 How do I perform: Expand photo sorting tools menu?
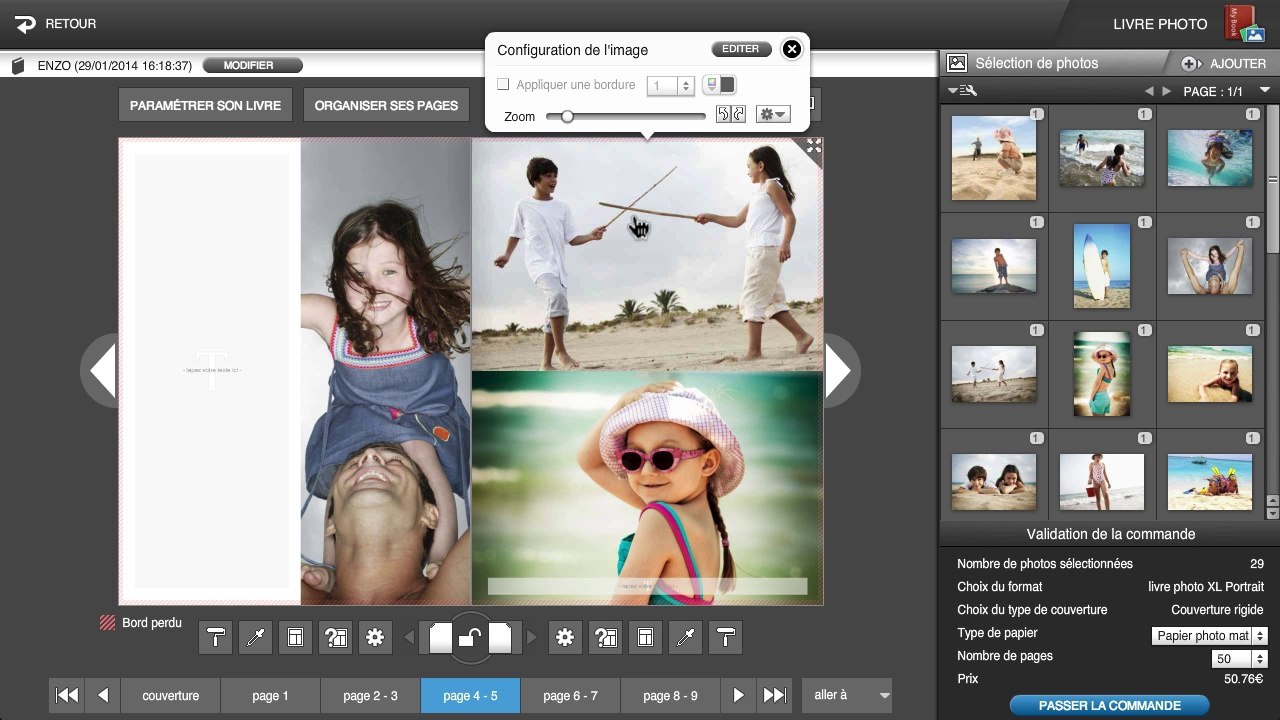click(962, 91)
